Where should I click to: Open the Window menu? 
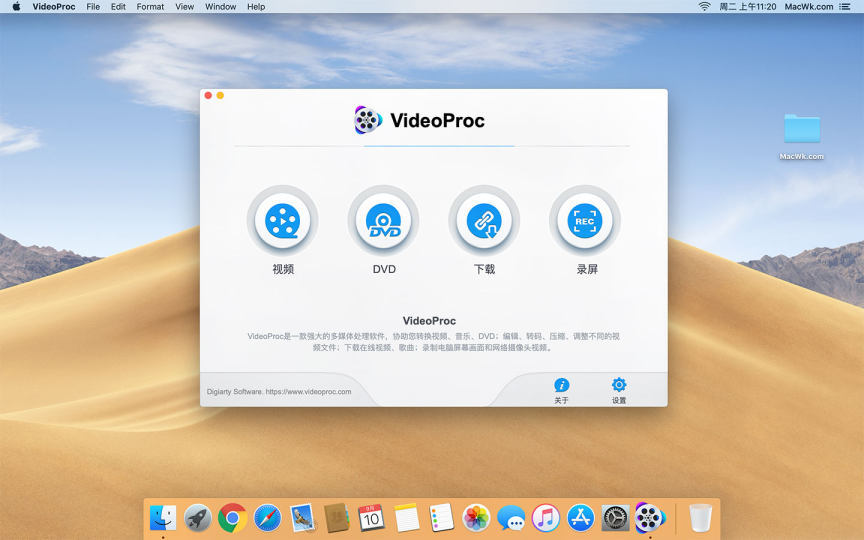point(220,7)
